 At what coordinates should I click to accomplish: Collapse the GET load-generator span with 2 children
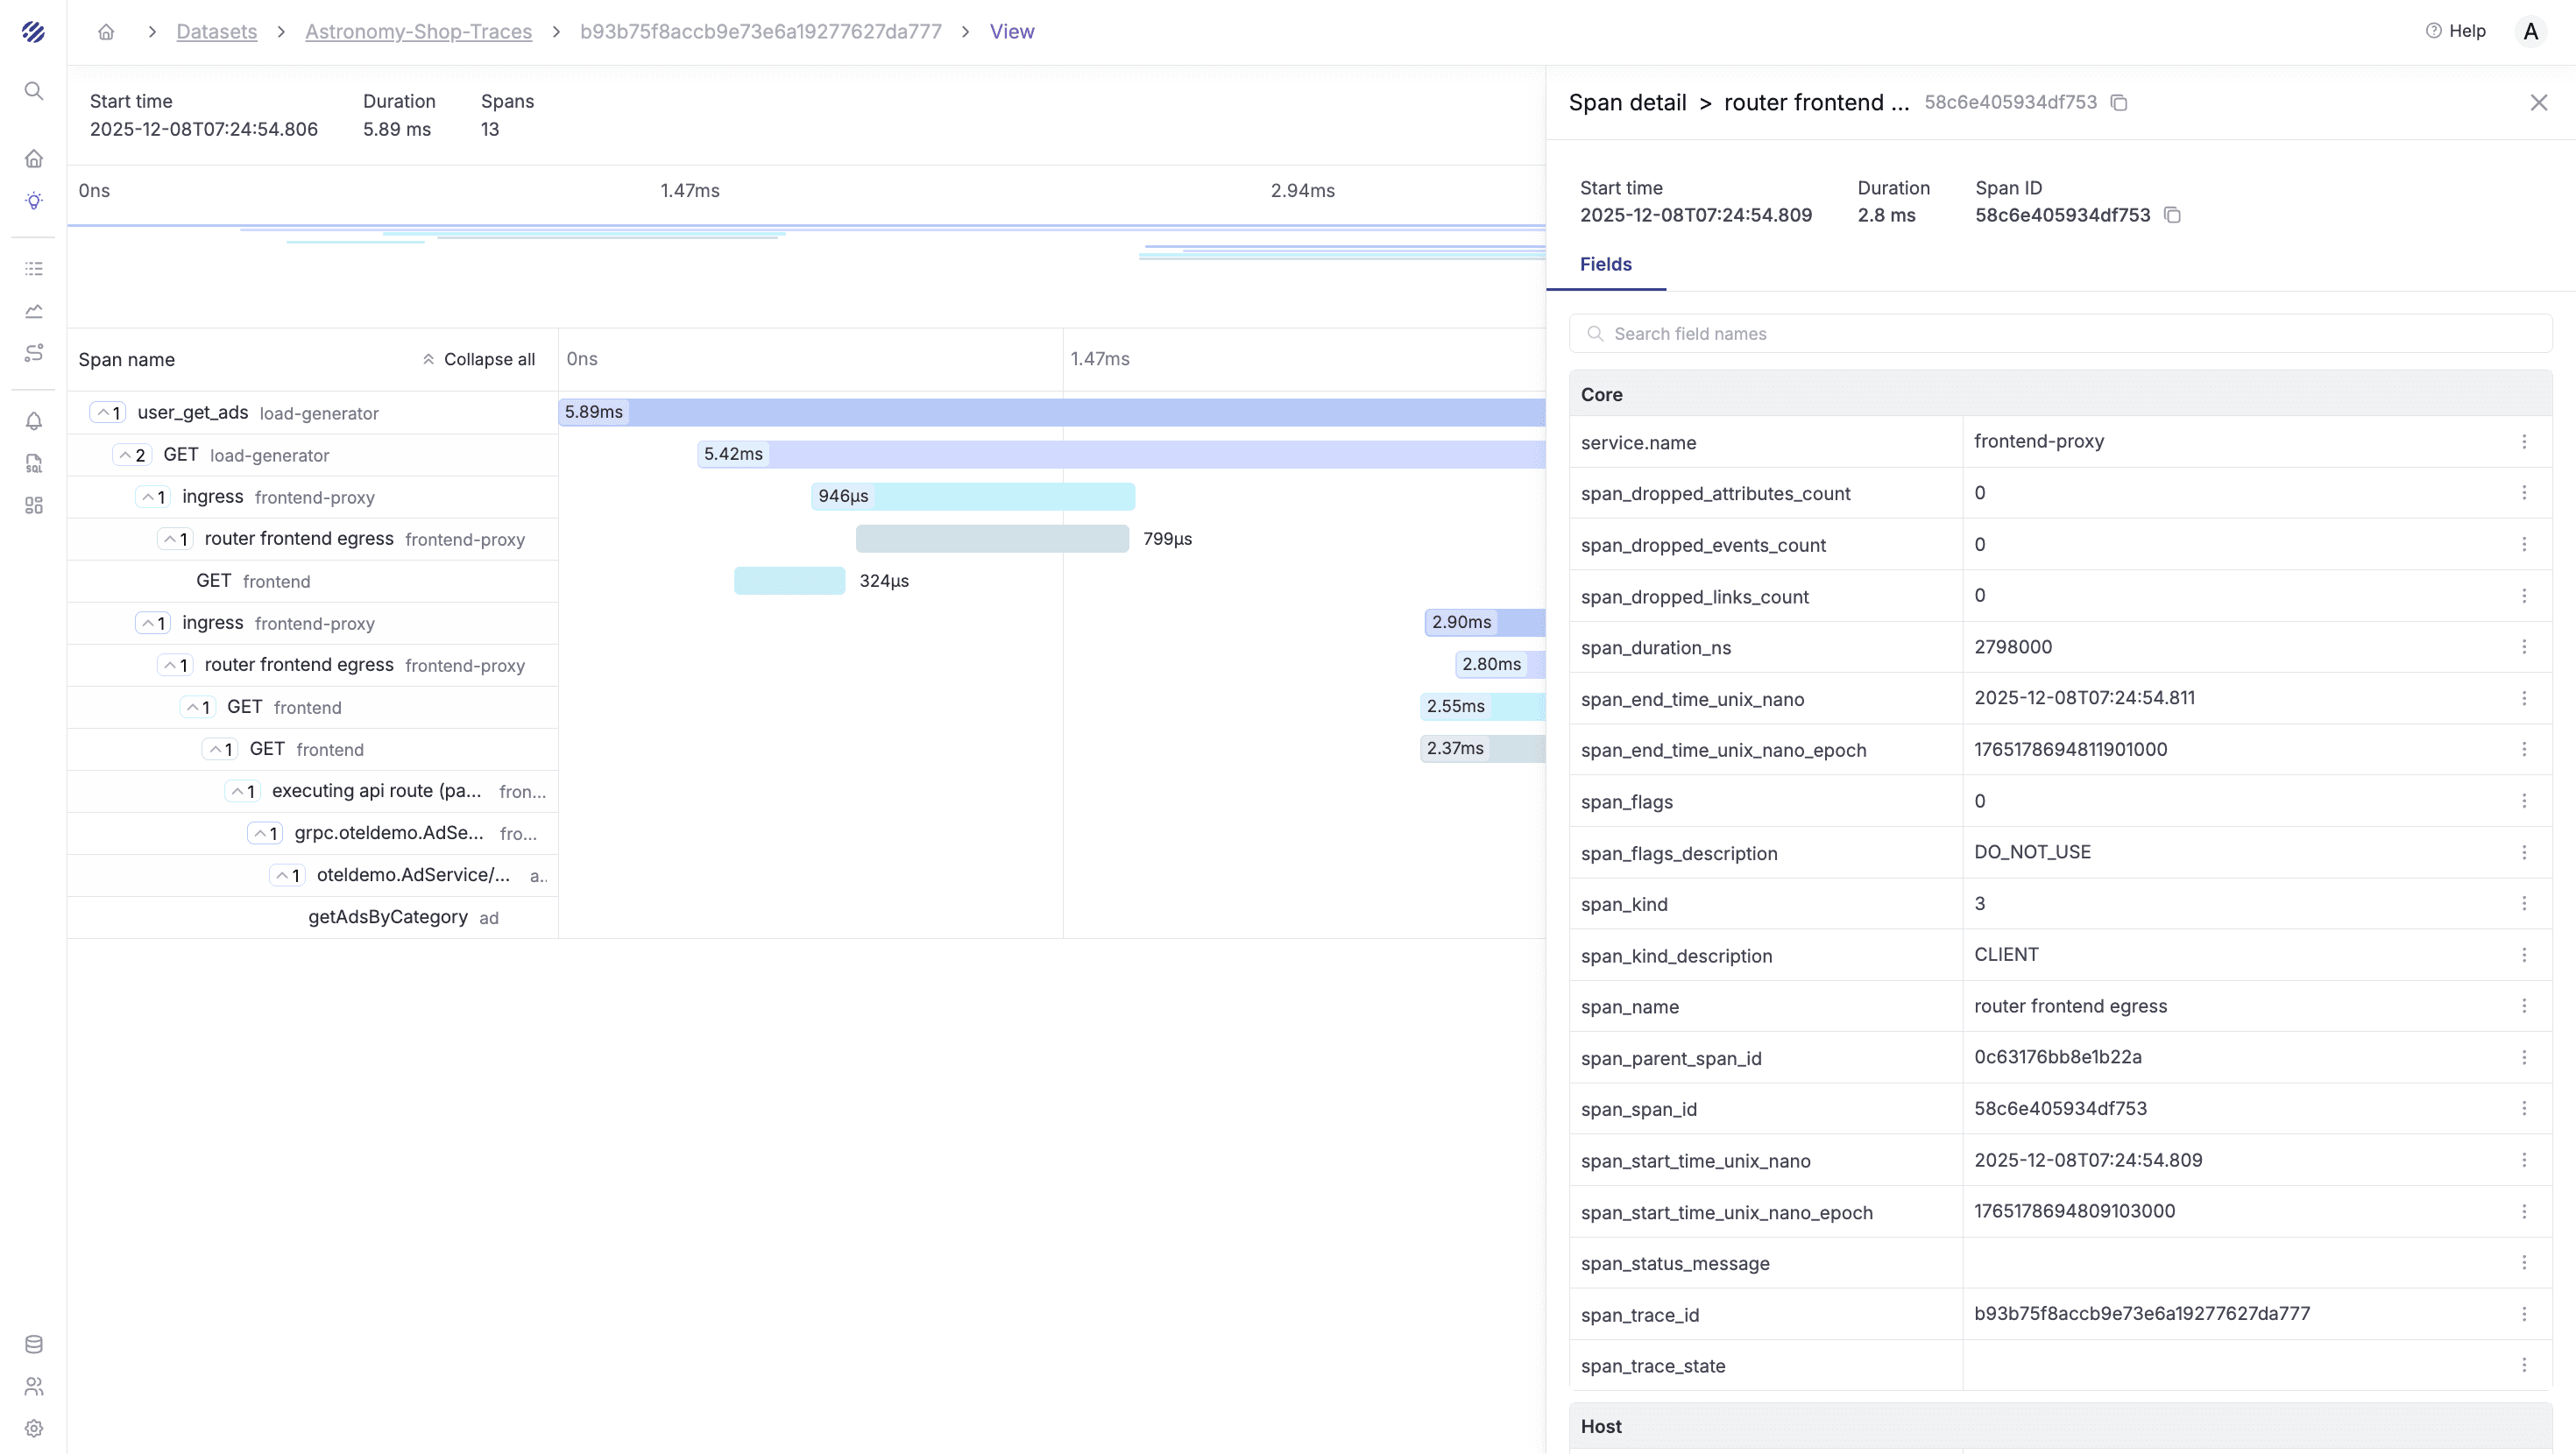coord(131,455)
